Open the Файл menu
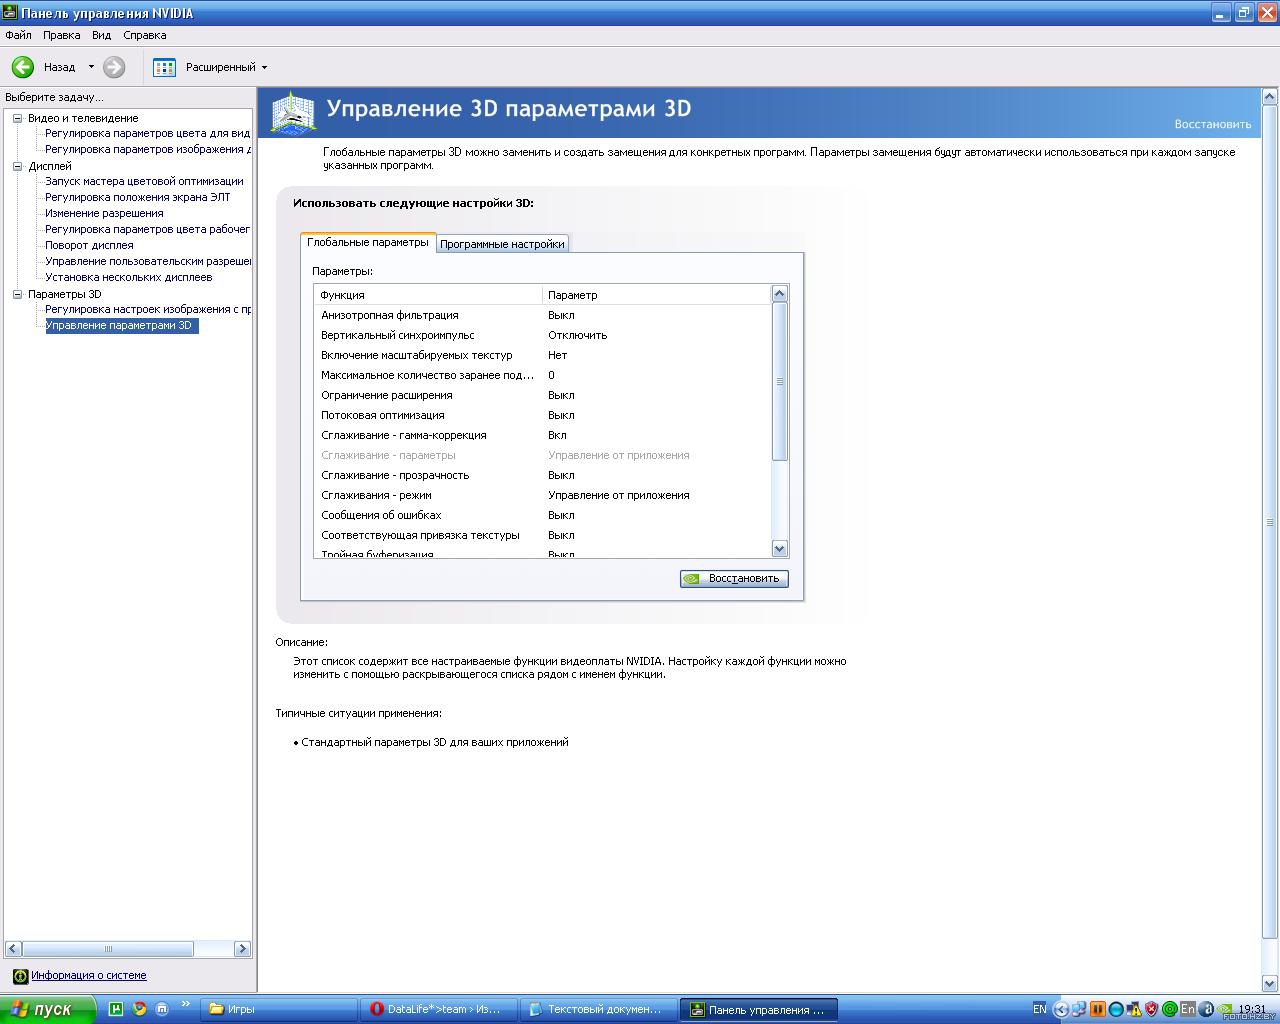The image size is (1280, 1024). [18, 35]
